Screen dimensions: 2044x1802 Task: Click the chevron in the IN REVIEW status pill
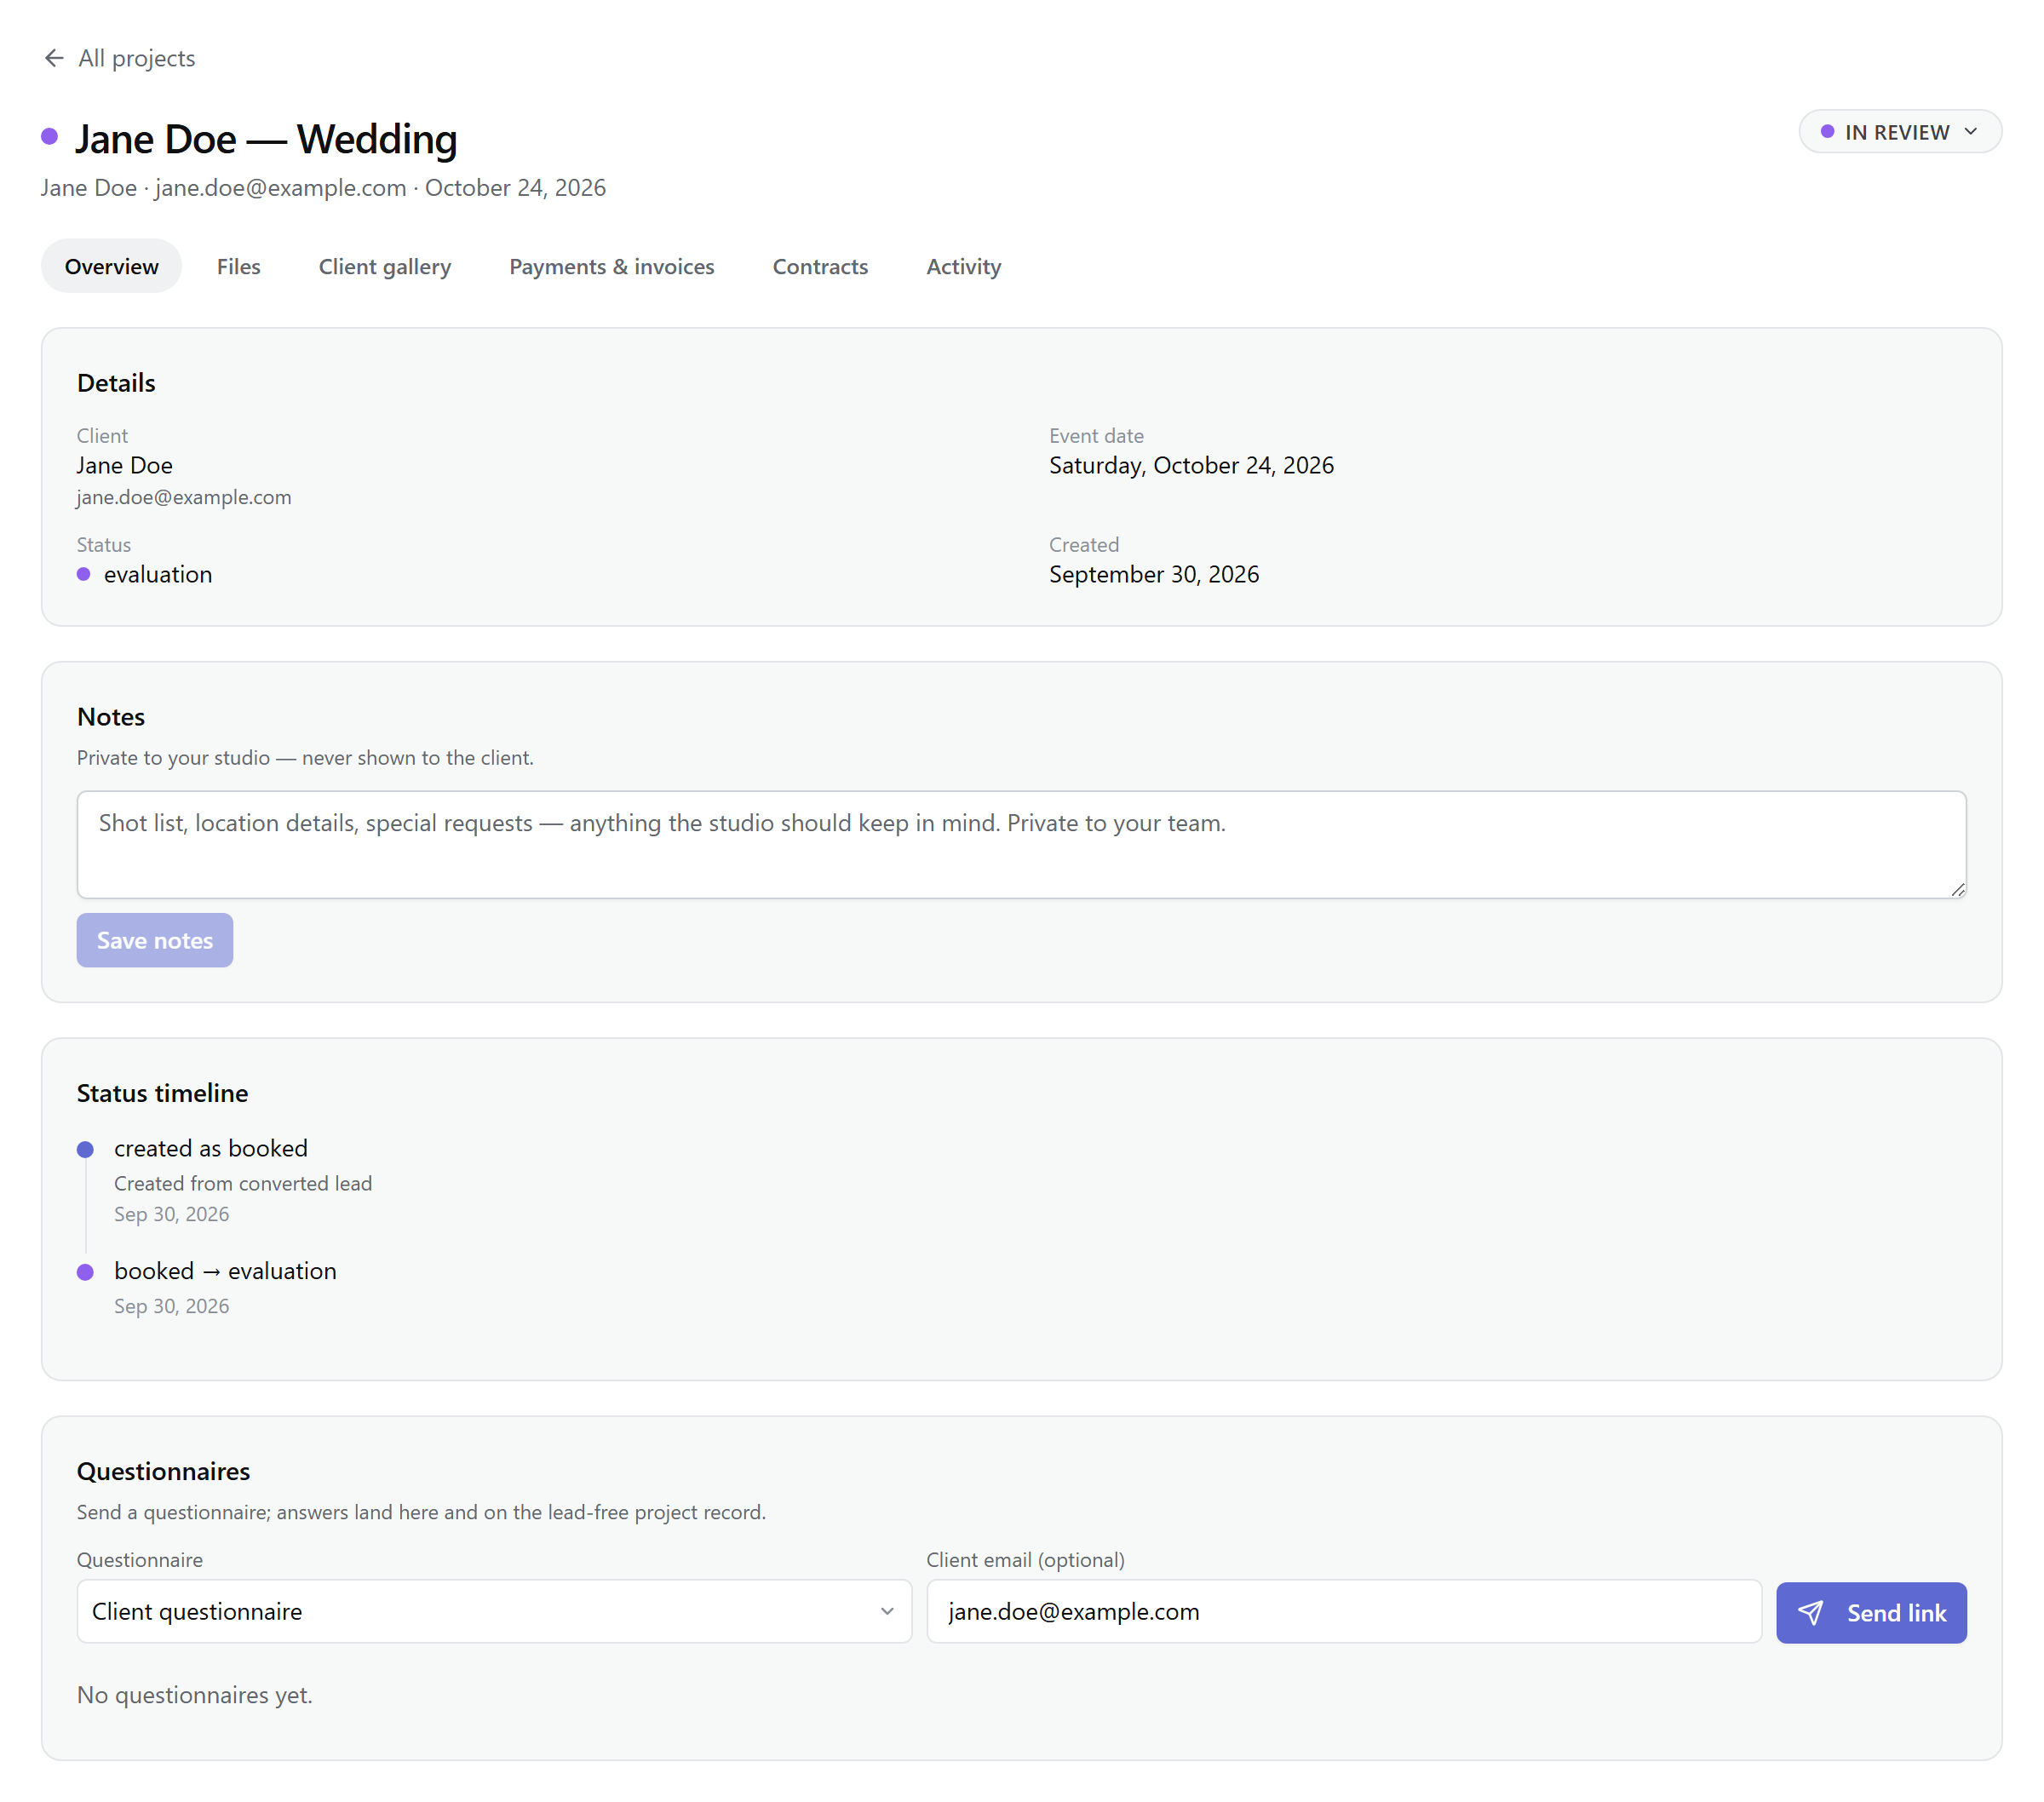1970,132
